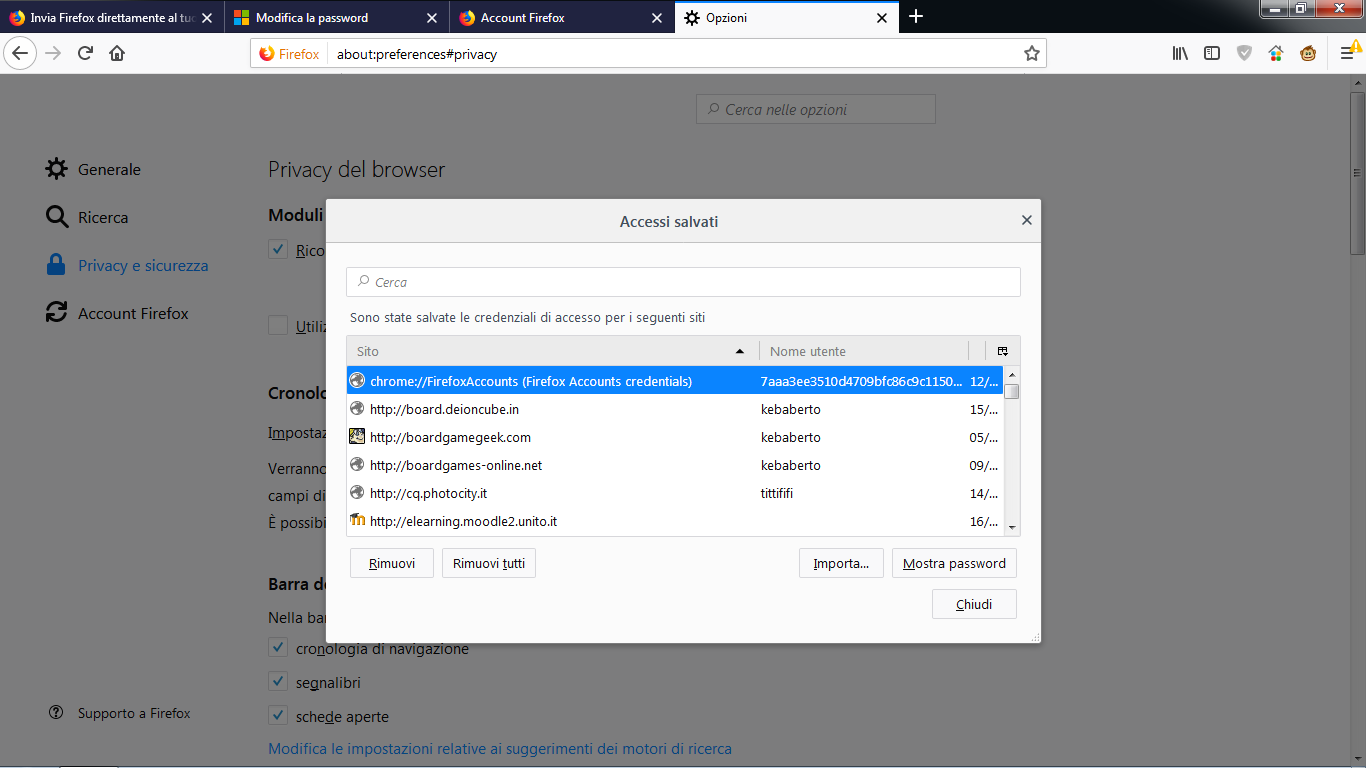Viewport: 1366px width, 768px height.
Task: Switch to the Modifica la password tab
Action: click(336, 18)
